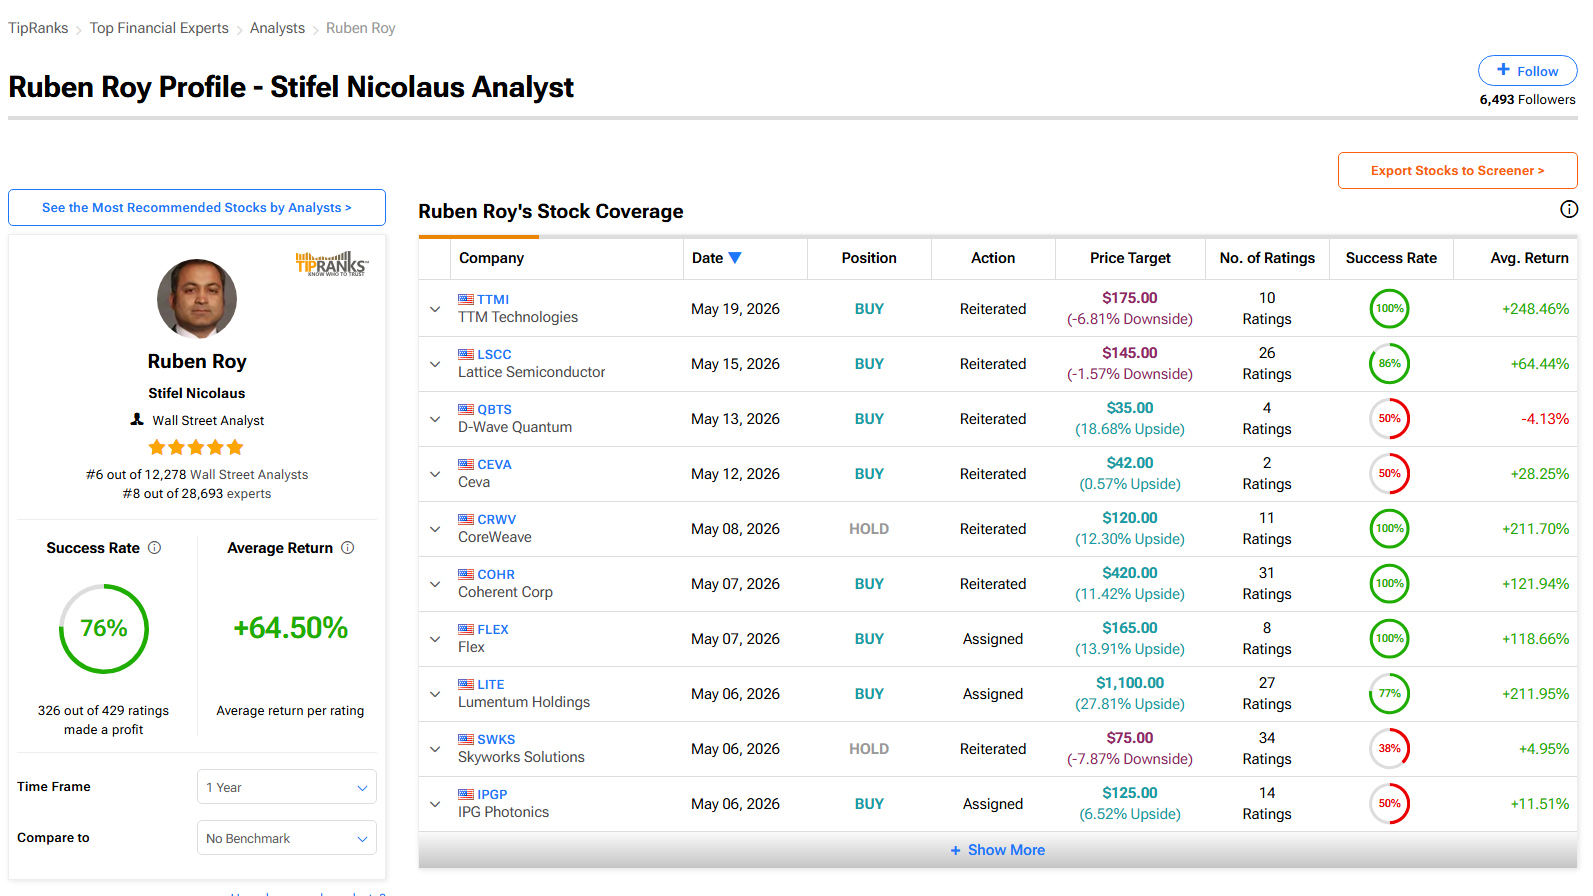
Task: Follow analyst Ruben Roy
Action: click(x=1528, y=71)
